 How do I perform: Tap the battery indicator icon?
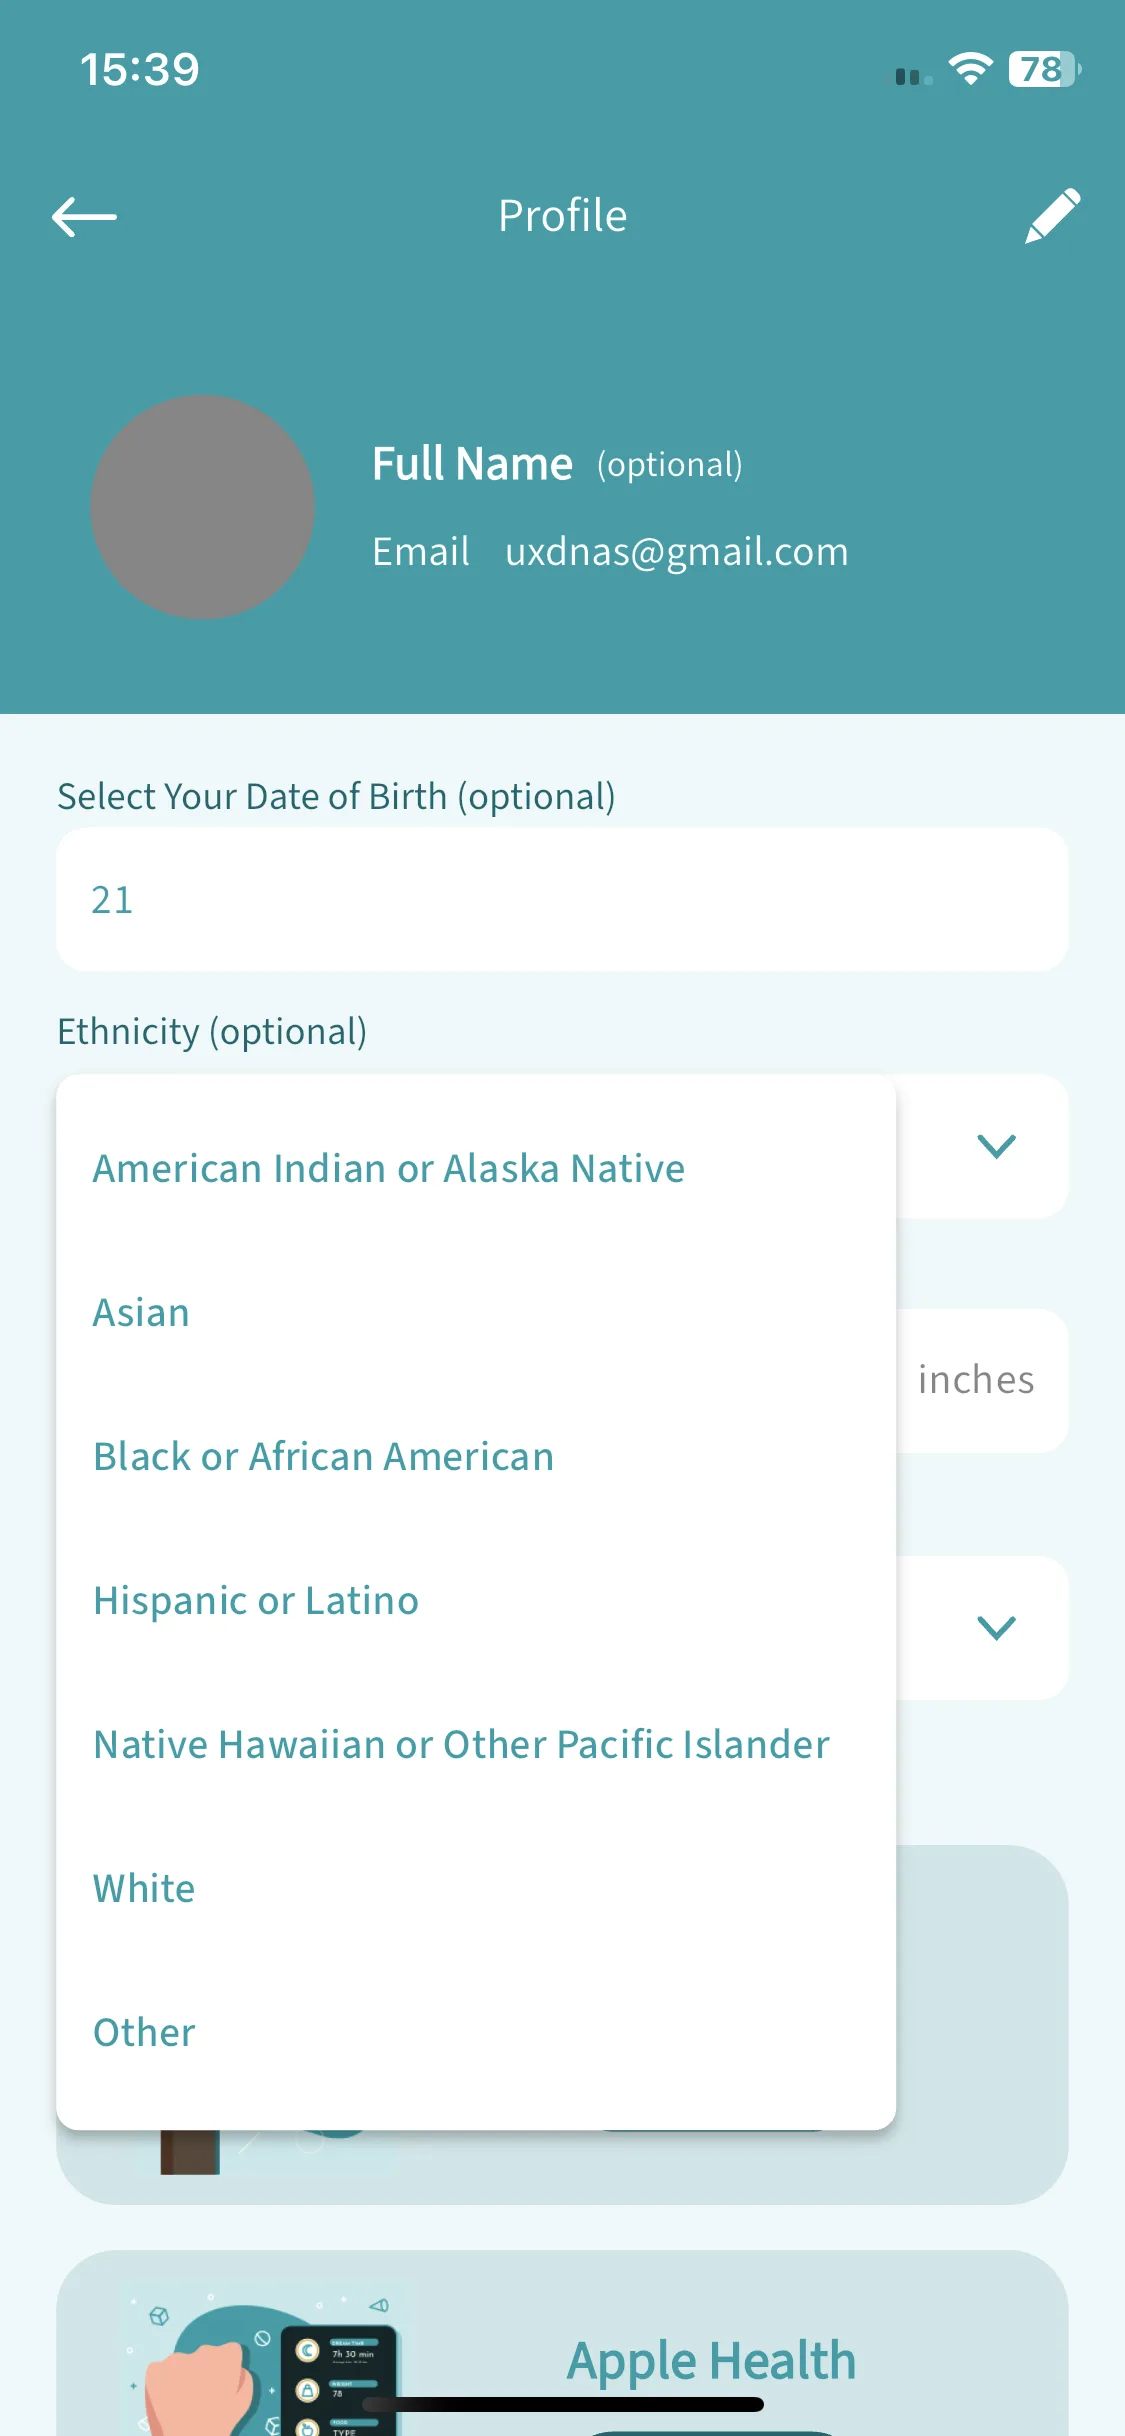[1044, 69]
